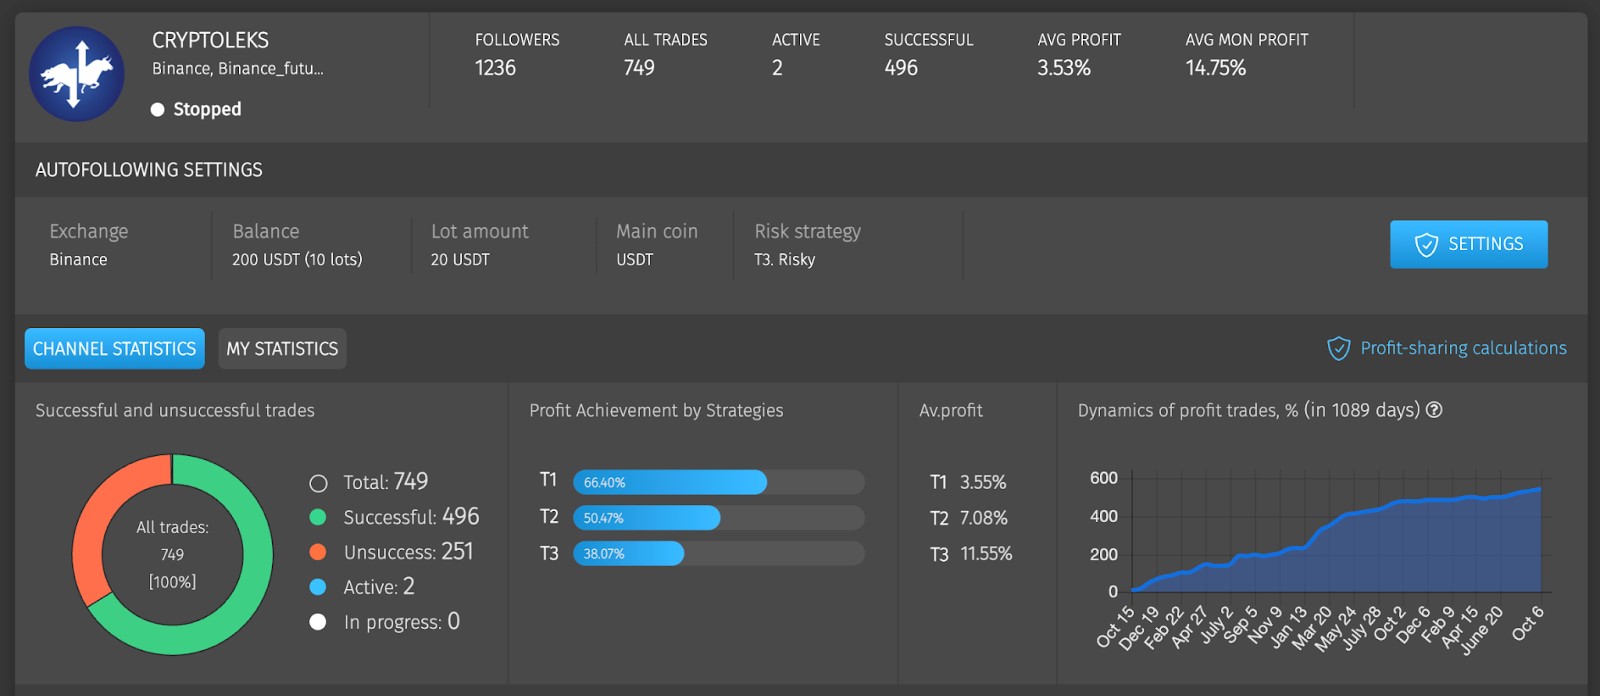This screenshot has width=1600, height=696.
Task: Open the blue SETTINGS button
Action: point(1468,244)
